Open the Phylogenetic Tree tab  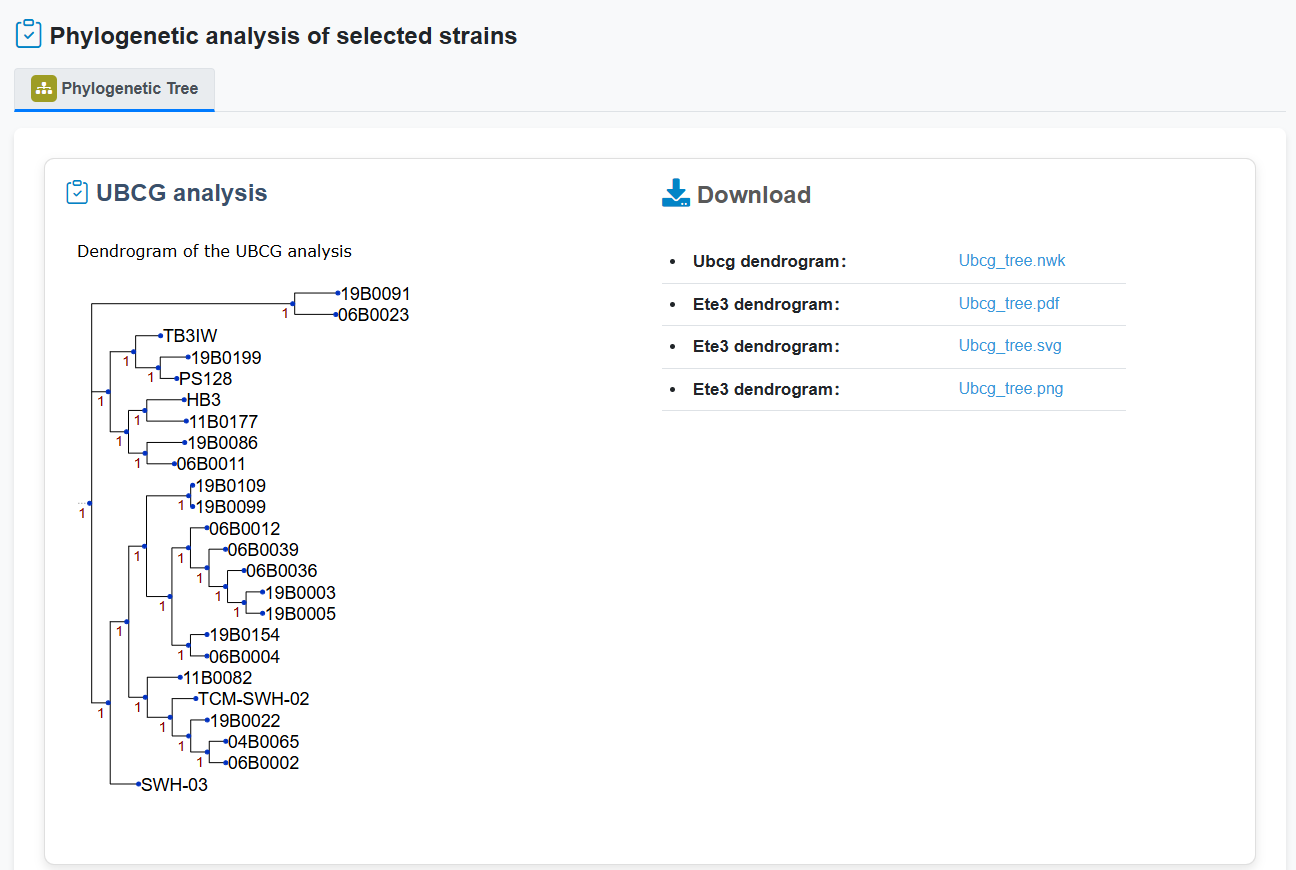(114, 89)
